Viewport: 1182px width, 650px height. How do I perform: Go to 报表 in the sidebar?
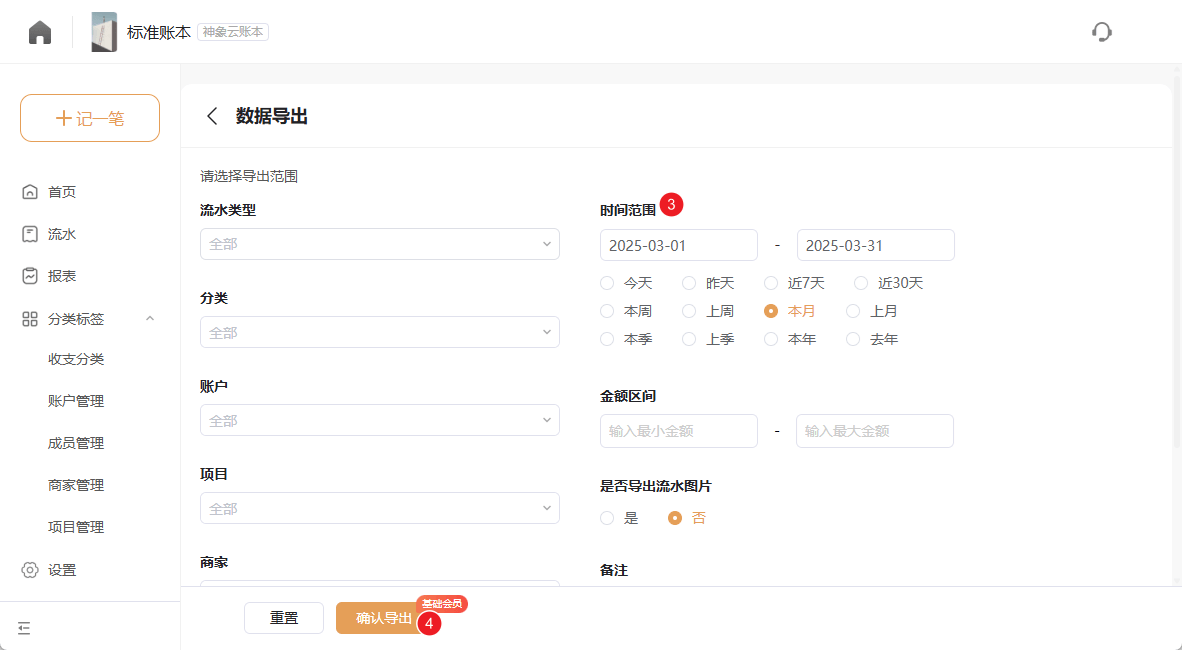tap(61, 276)
